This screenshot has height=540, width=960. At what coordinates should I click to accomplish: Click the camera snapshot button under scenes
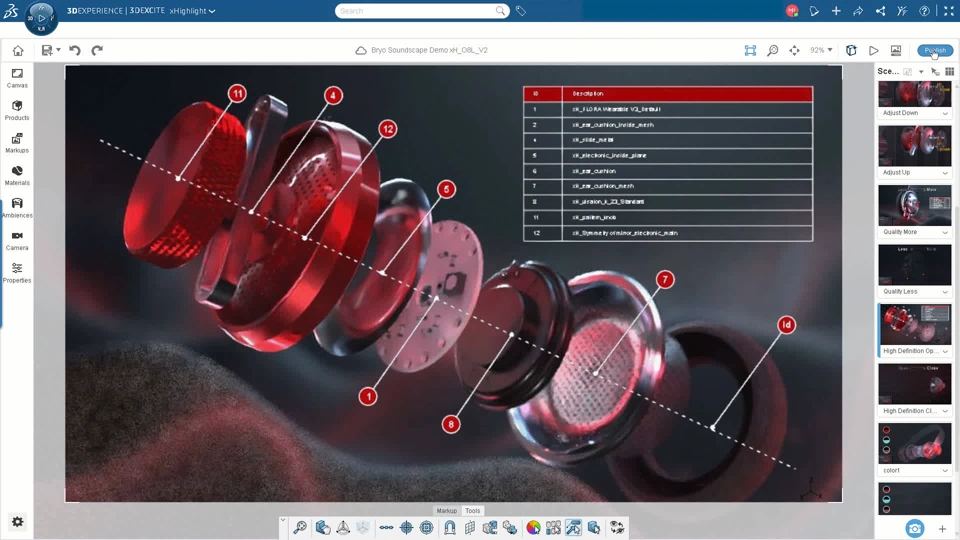coord(914,528)
